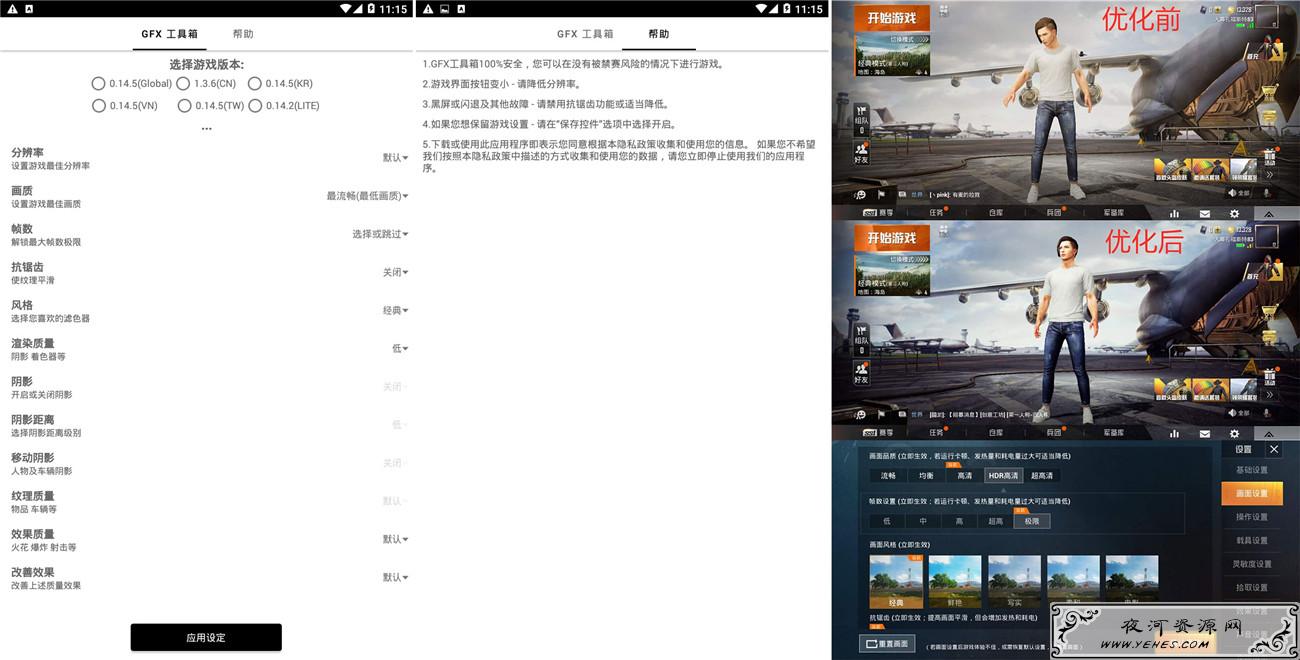Open 仓库 inventory in 优化后 bottom bar
Viewport: 1300px width, 660px height.
pyautogui.click(x=995, y=433)
